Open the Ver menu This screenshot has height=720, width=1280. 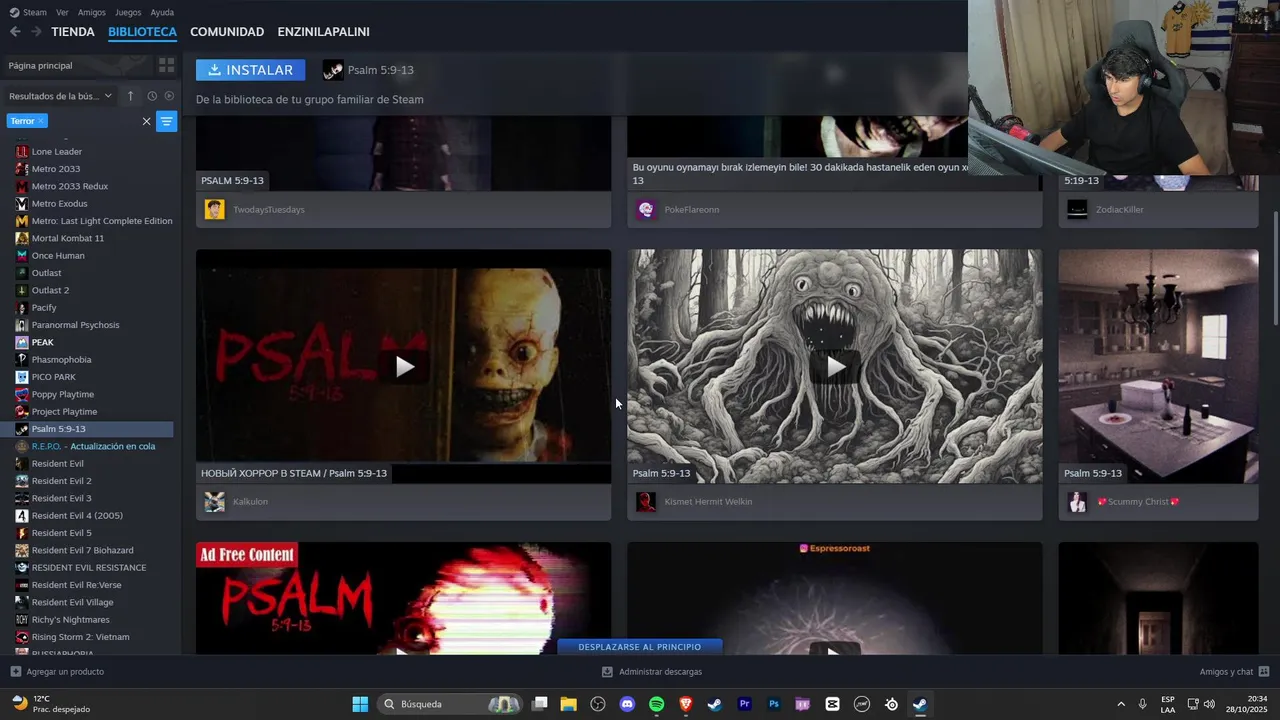63,12
